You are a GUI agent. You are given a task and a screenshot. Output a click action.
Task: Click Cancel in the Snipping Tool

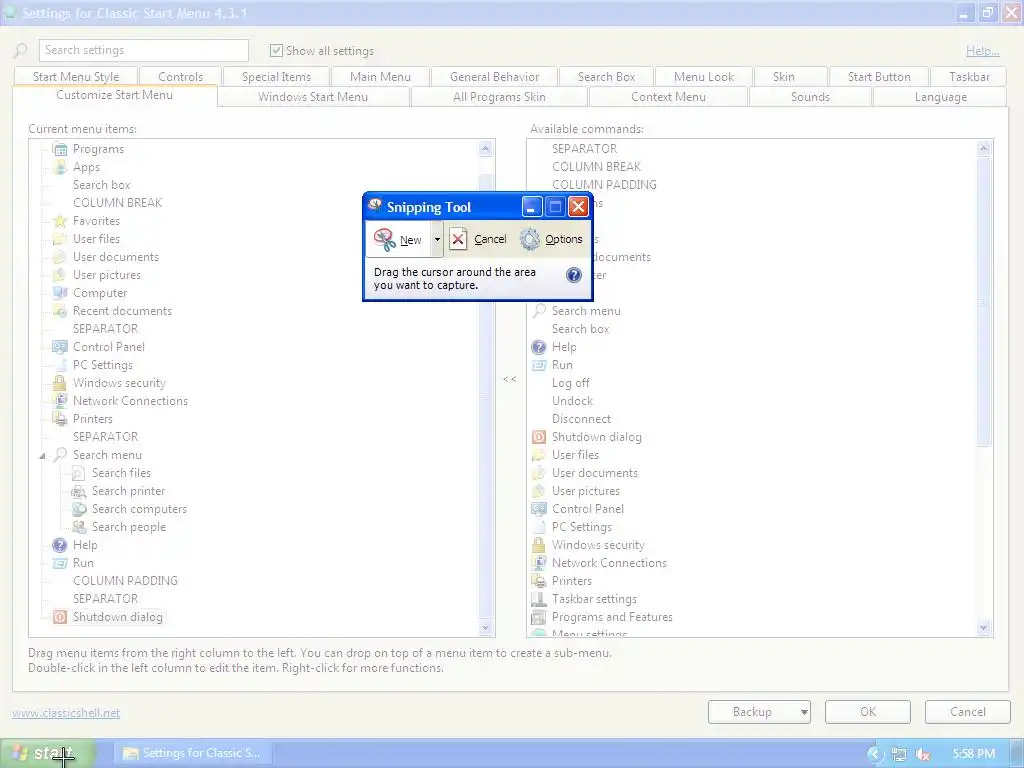[479, 239]
